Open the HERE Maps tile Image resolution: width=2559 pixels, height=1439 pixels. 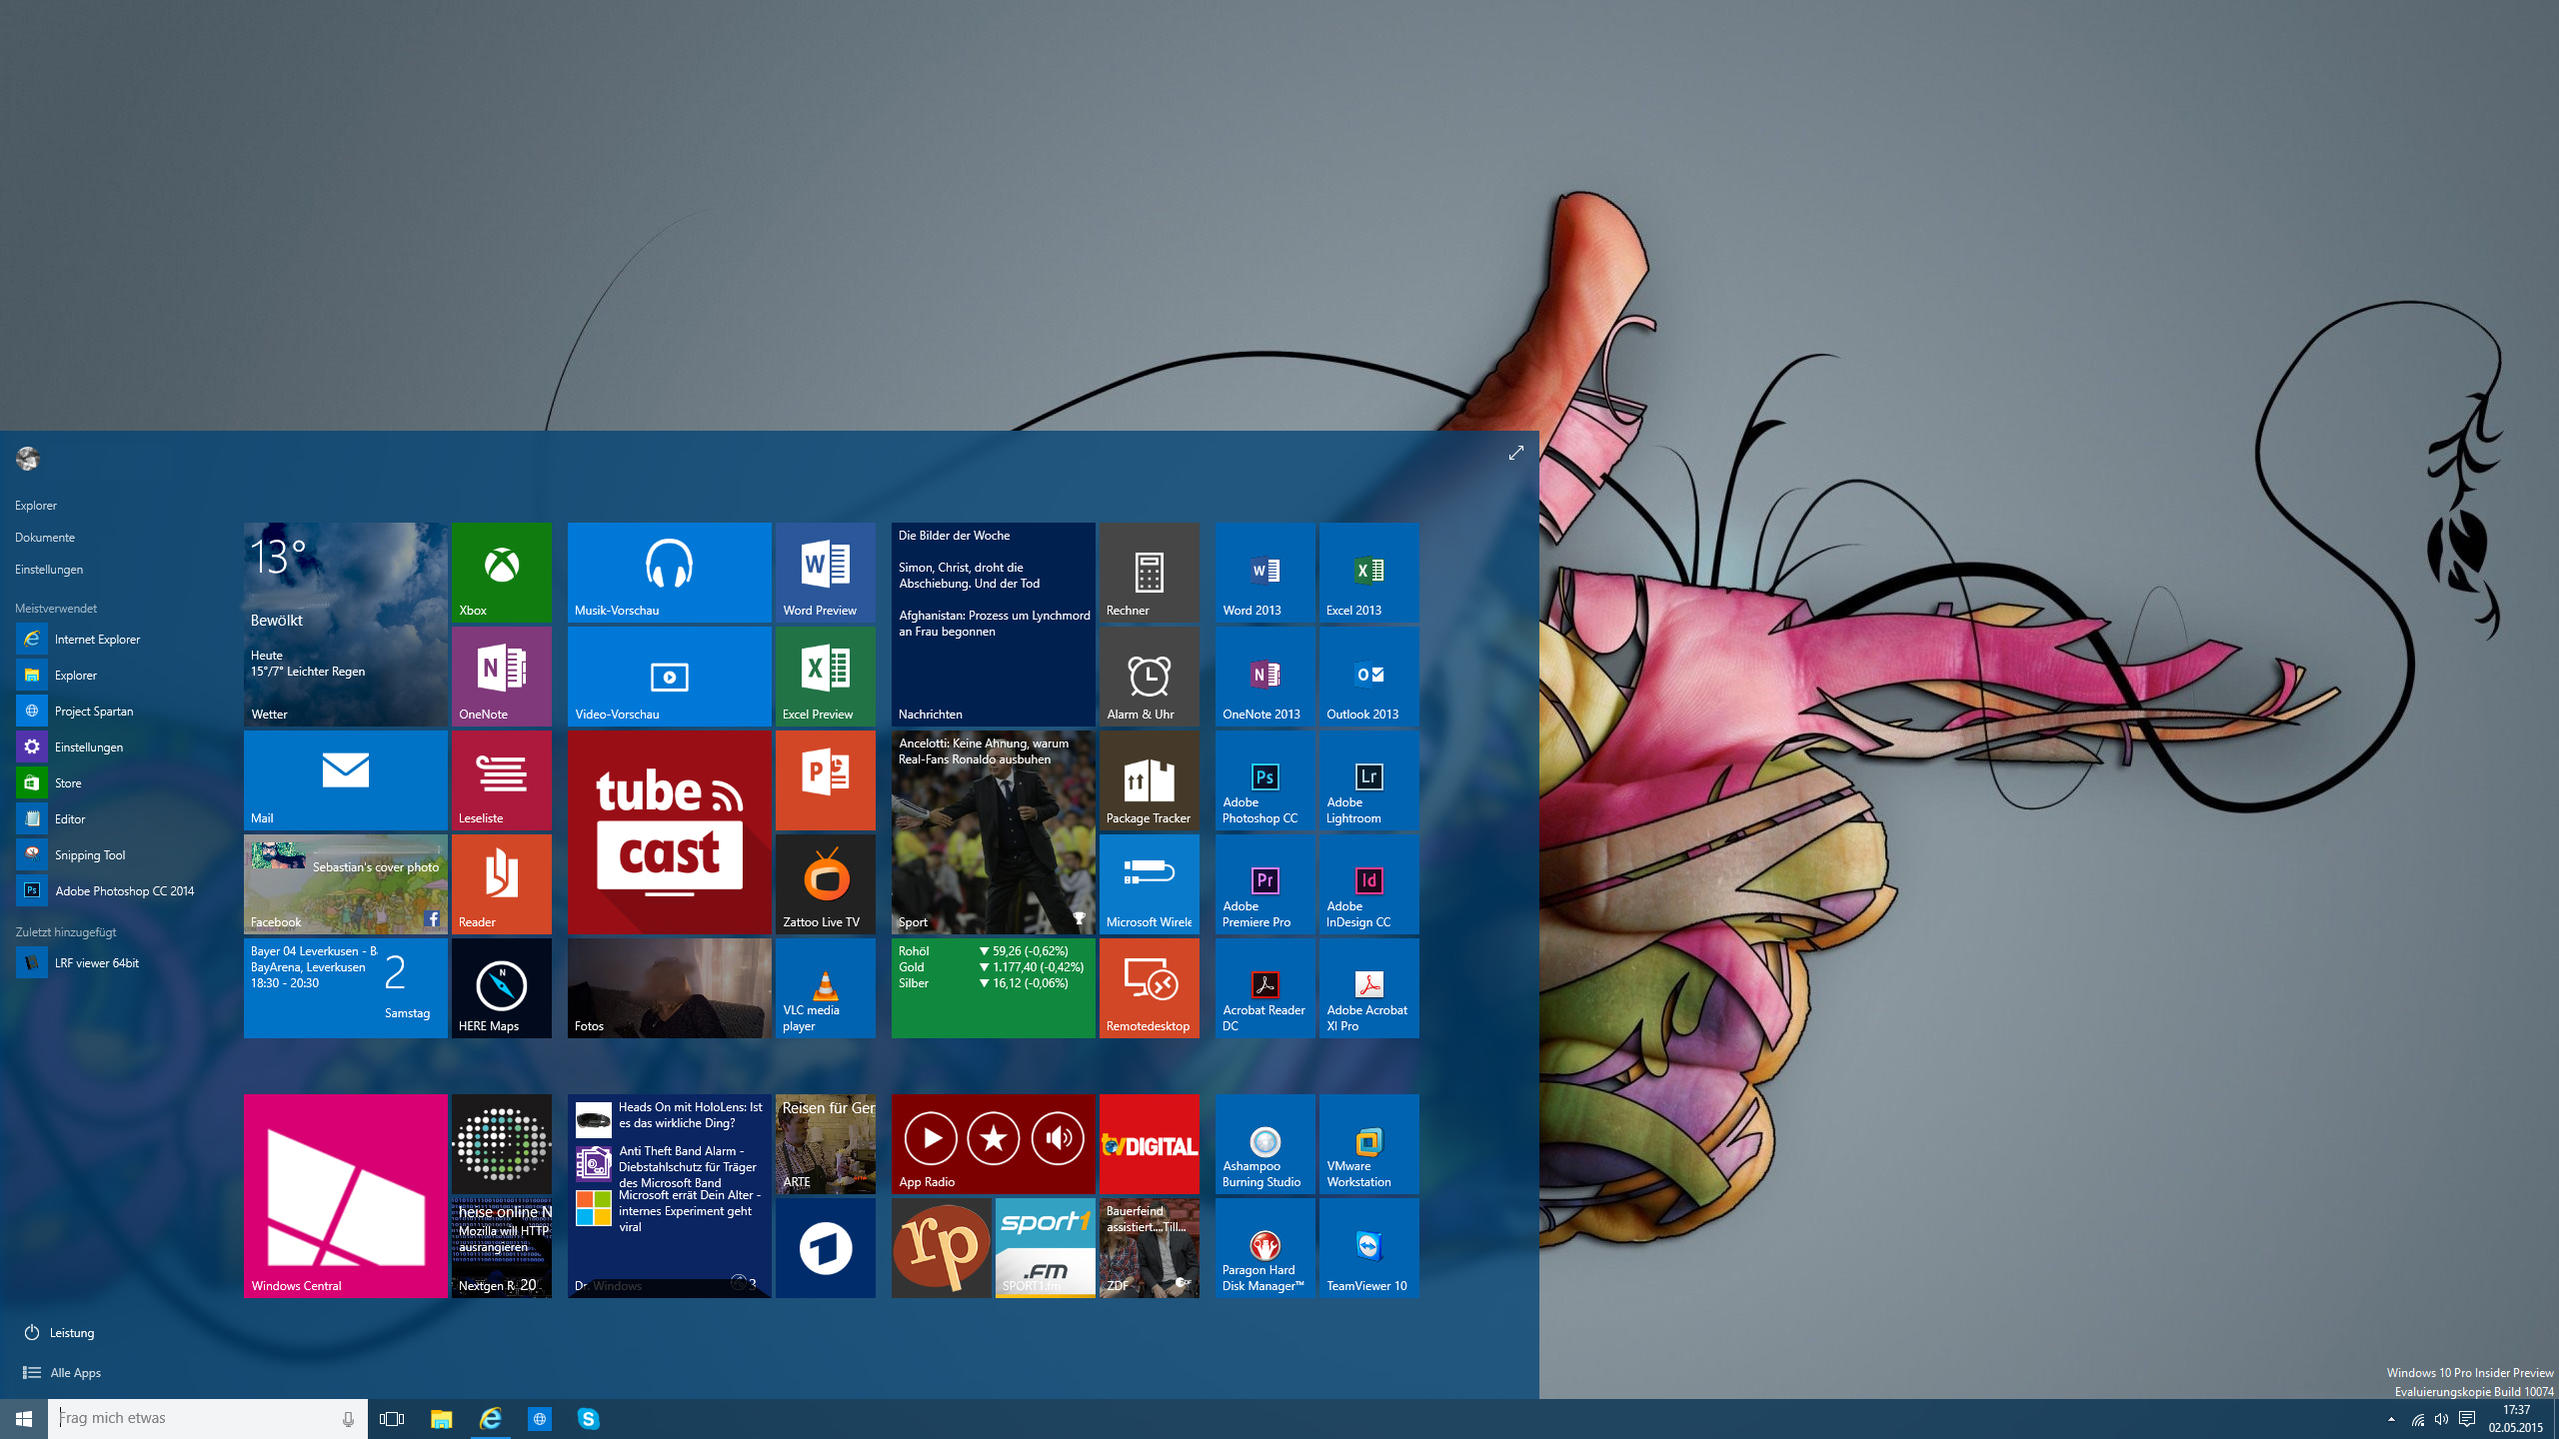point(501,988)
